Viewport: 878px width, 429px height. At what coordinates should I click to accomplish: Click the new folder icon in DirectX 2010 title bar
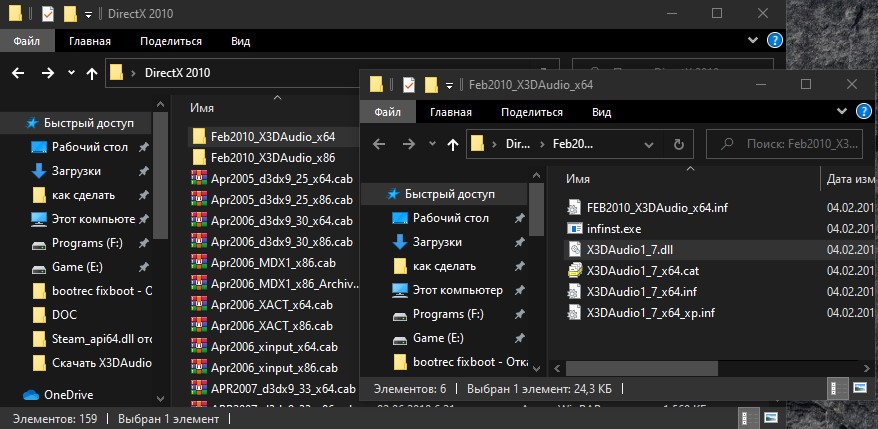point(70,13)
